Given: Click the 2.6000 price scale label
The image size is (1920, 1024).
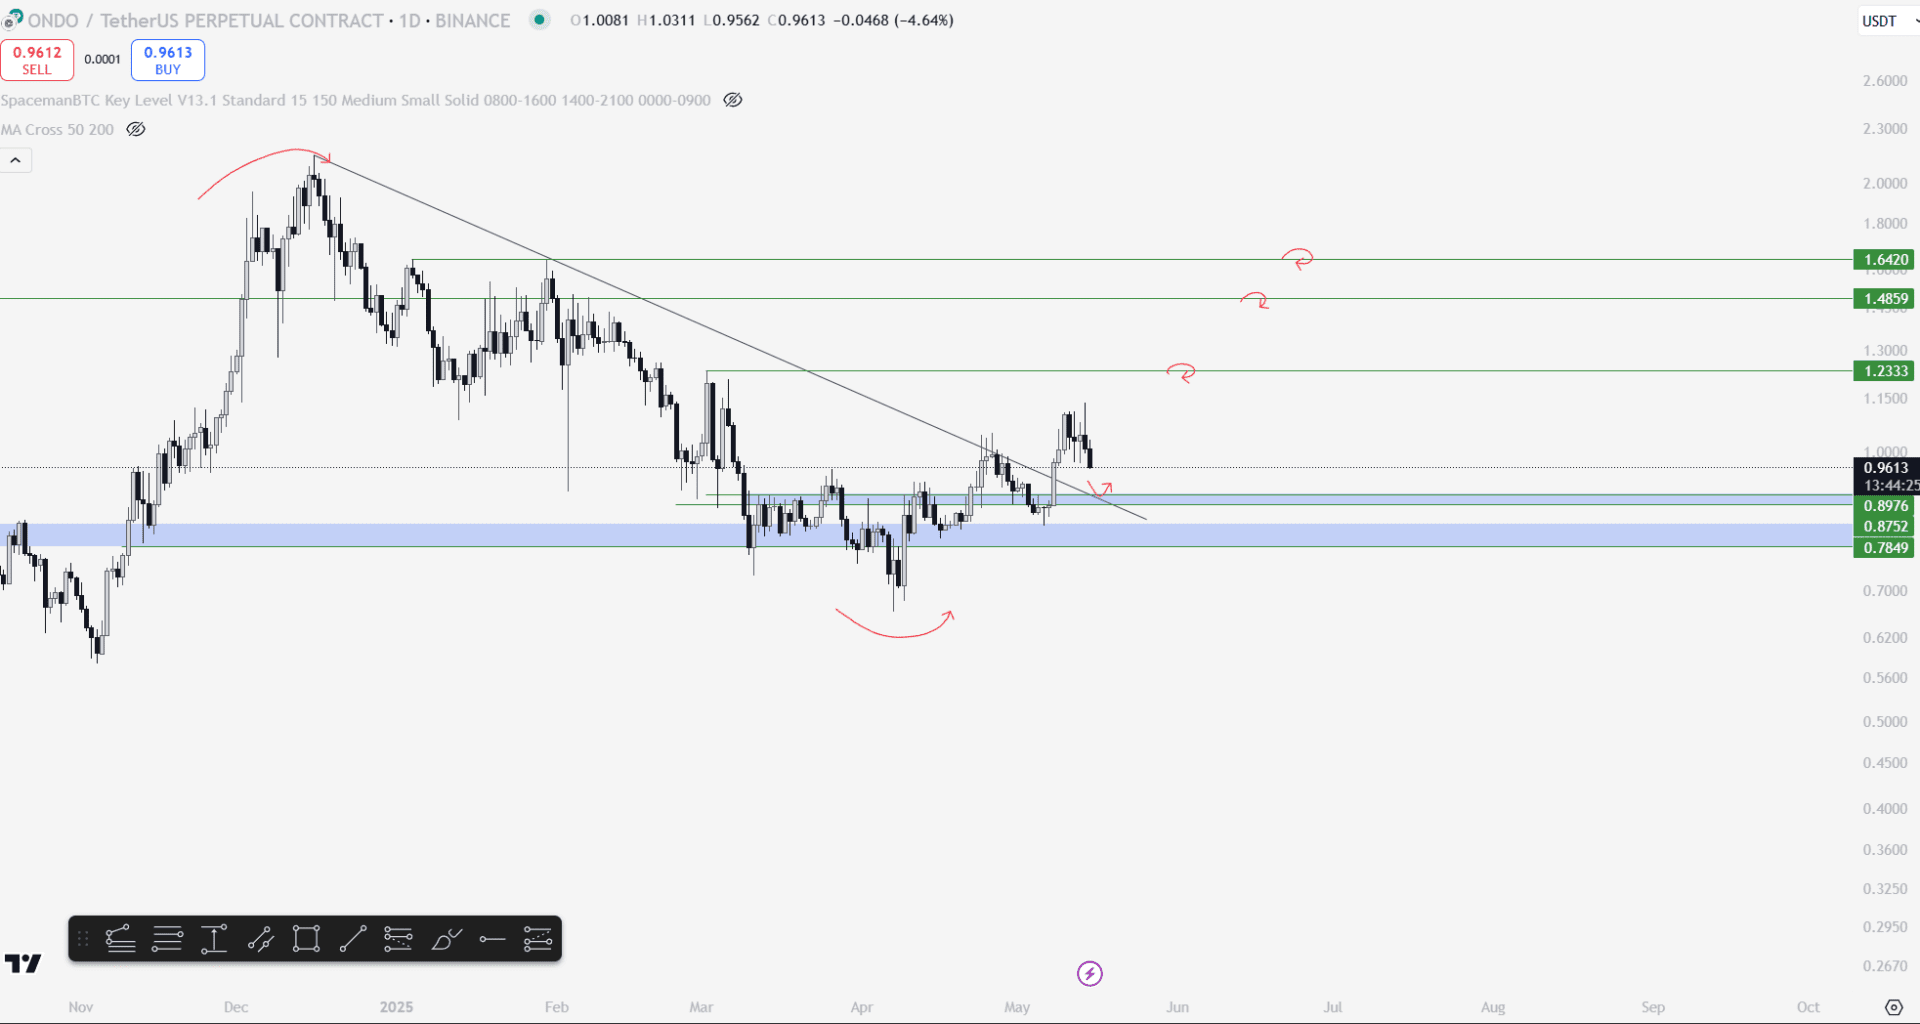Looking at the screenshot, I should click(1884, 81).
